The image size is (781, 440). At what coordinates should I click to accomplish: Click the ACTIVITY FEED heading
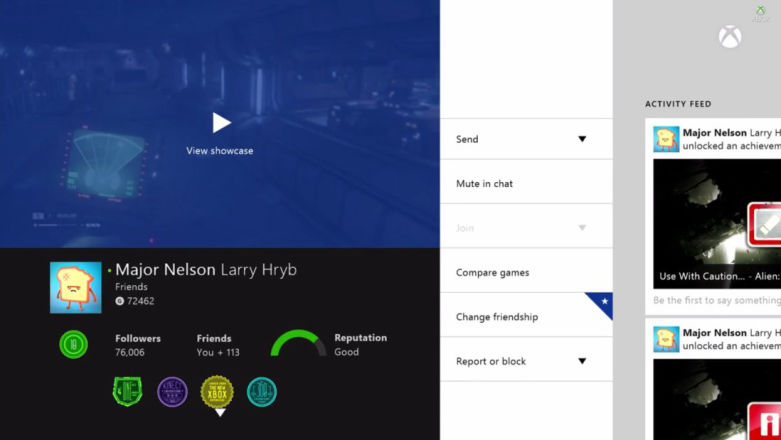678,104
